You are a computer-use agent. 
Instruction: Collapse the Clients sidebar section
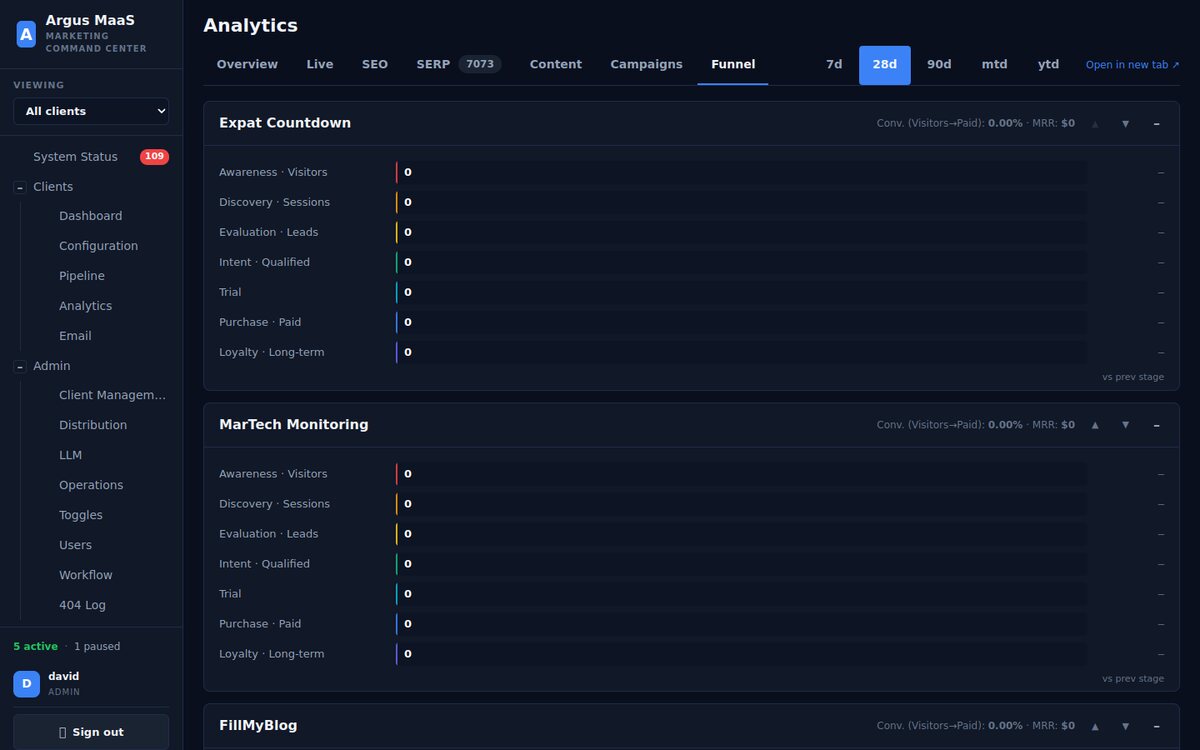click(x=20, y=187)
